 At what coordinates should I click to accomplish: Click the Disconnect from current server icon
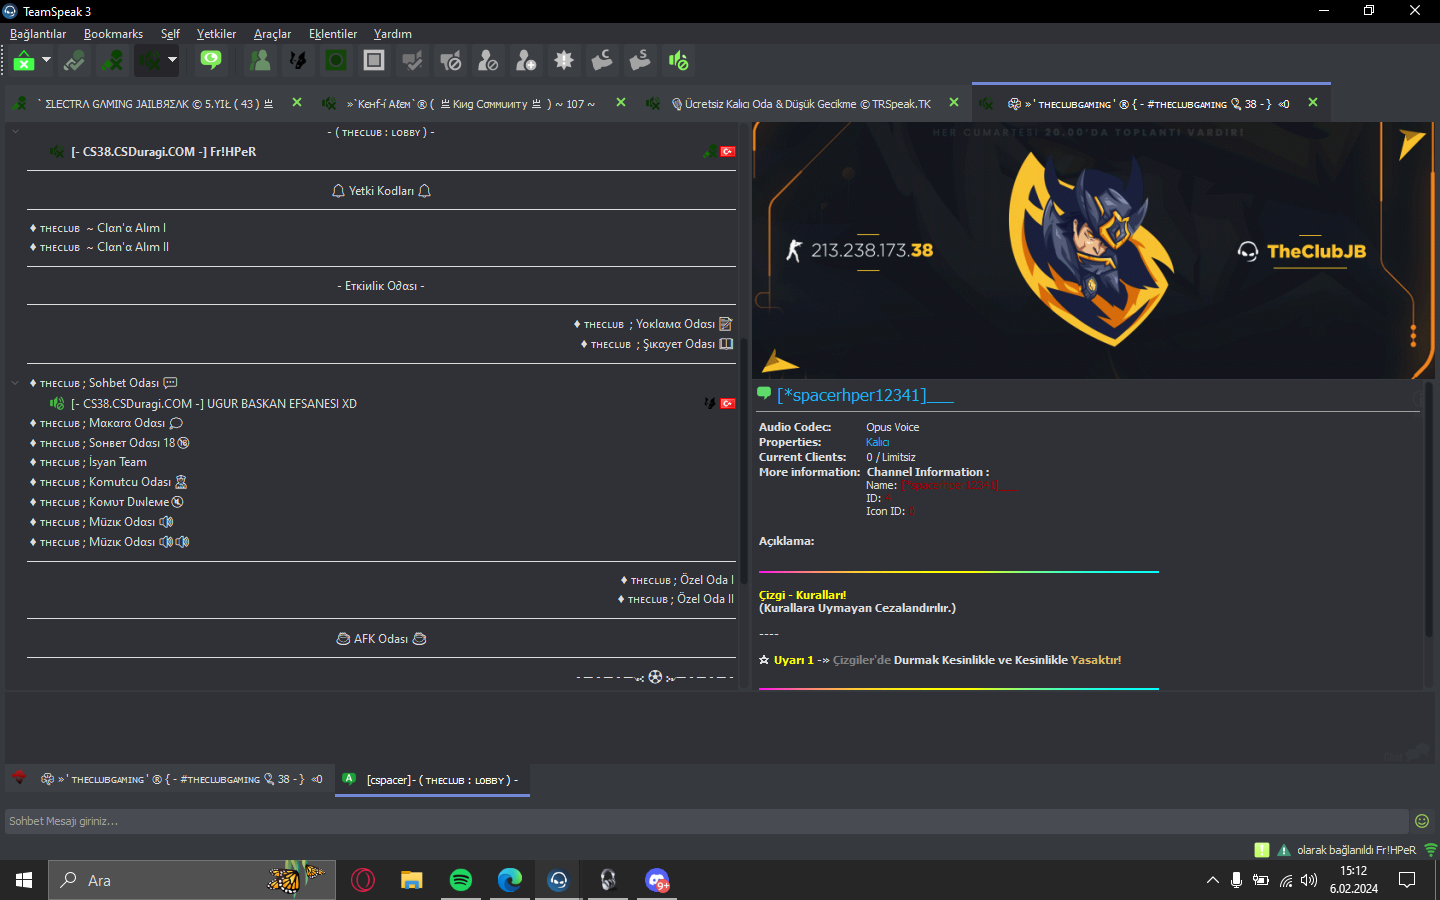coord(74,61)
